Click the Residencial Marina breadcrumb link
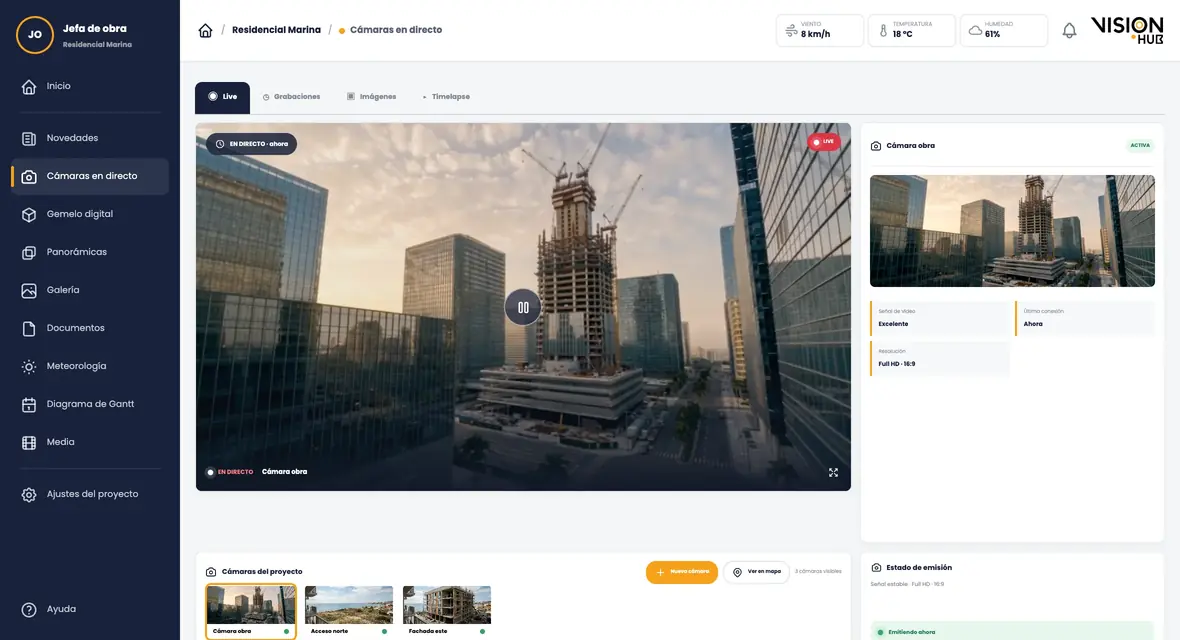 [x=276, y=30]
